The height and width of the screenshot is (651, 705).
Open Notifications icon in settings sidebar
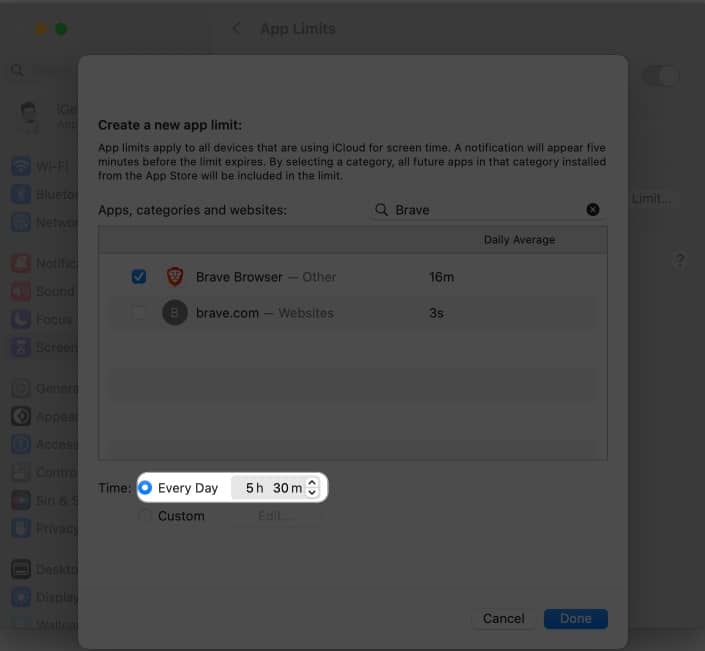point(21,263)
